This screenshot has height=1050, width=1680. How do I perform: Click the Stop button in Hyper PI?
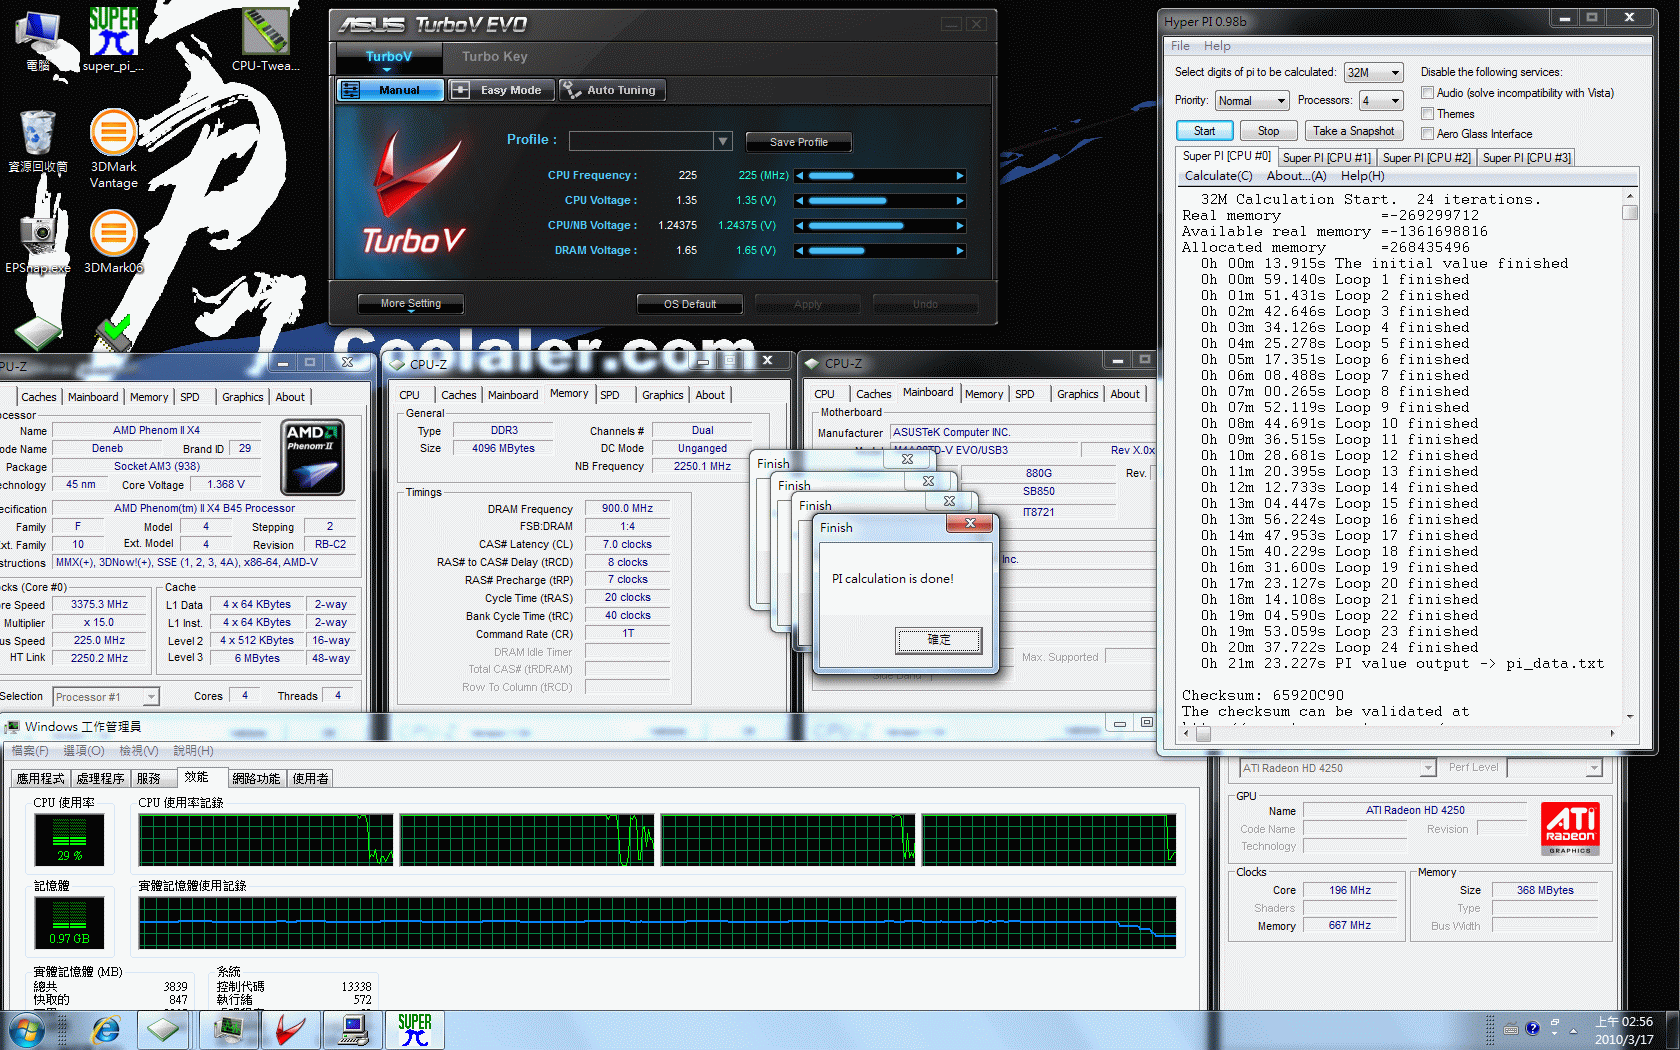tap(1268, 131)
